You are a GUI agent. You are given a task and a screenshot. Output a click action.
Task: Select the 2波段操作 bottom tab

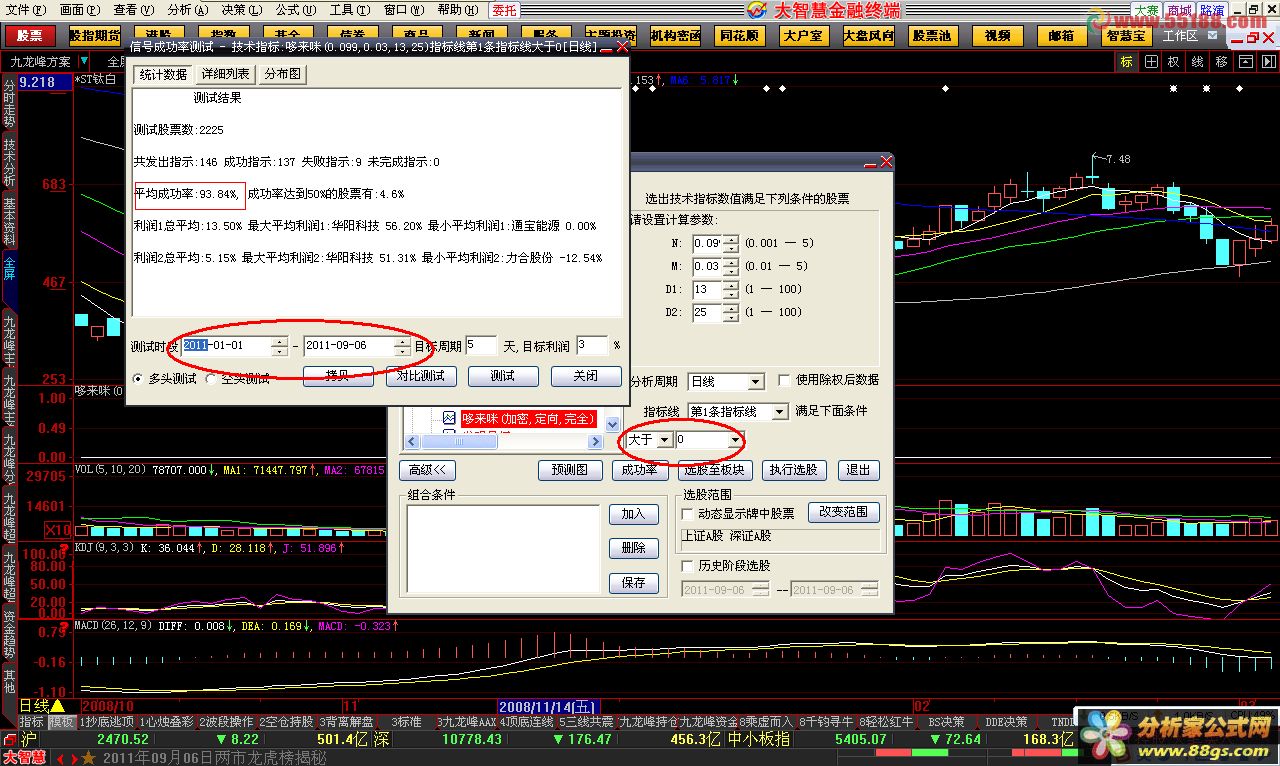(227, 722)
